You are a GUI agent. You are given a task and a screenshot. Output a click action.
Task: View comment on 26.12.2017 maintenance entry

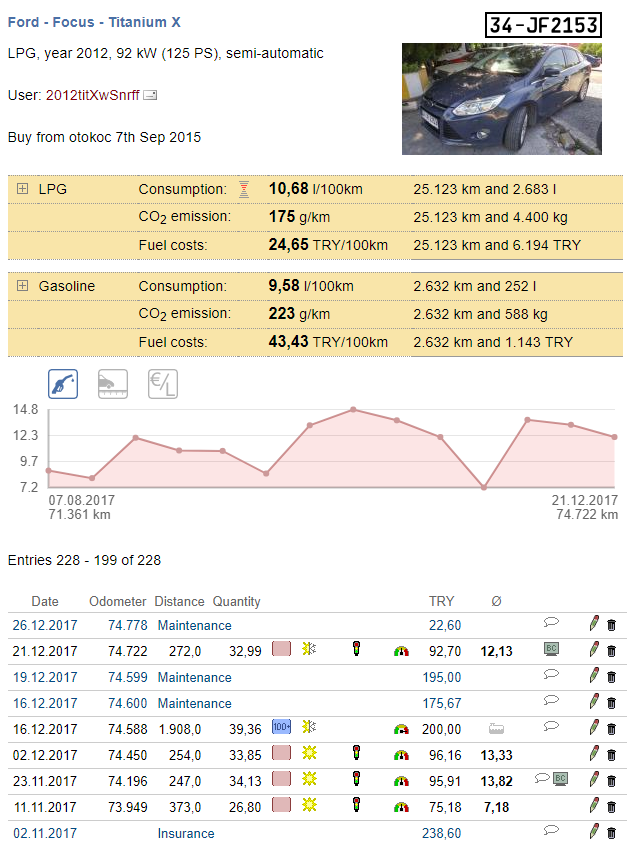pos(551,622)
